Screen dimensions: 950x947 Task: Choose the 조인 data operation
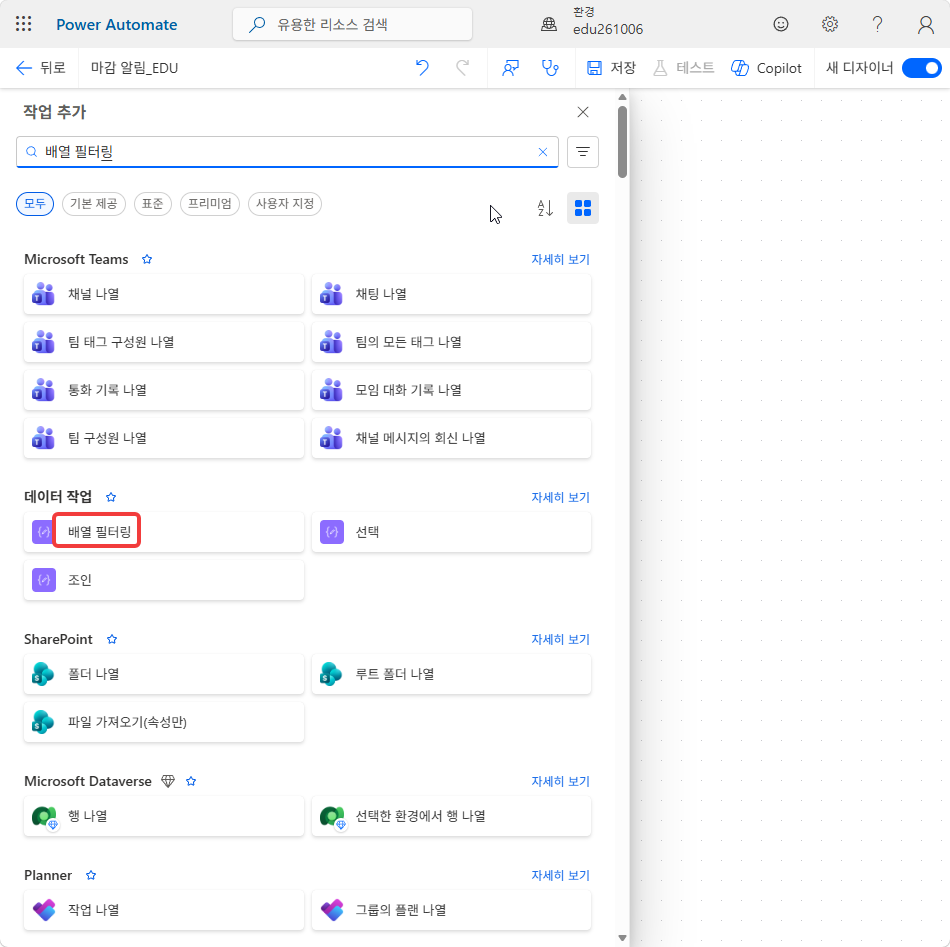(164, 580)
